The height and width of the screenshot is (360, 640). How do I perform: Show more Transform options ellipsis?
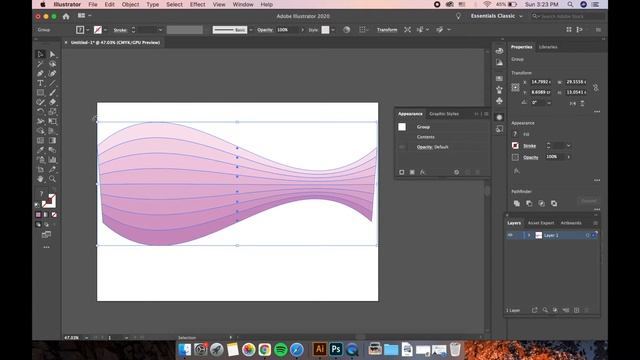pos(597,111)
